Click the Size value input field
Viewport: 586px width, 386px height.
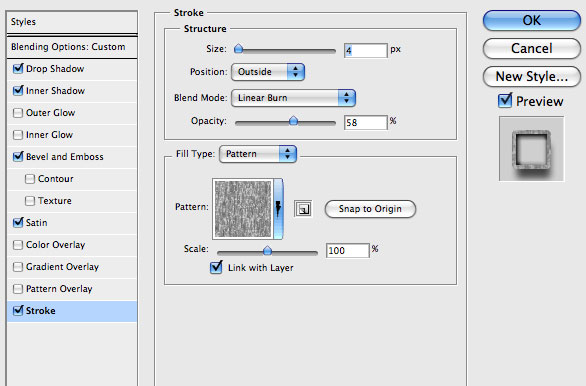[366, 50]
